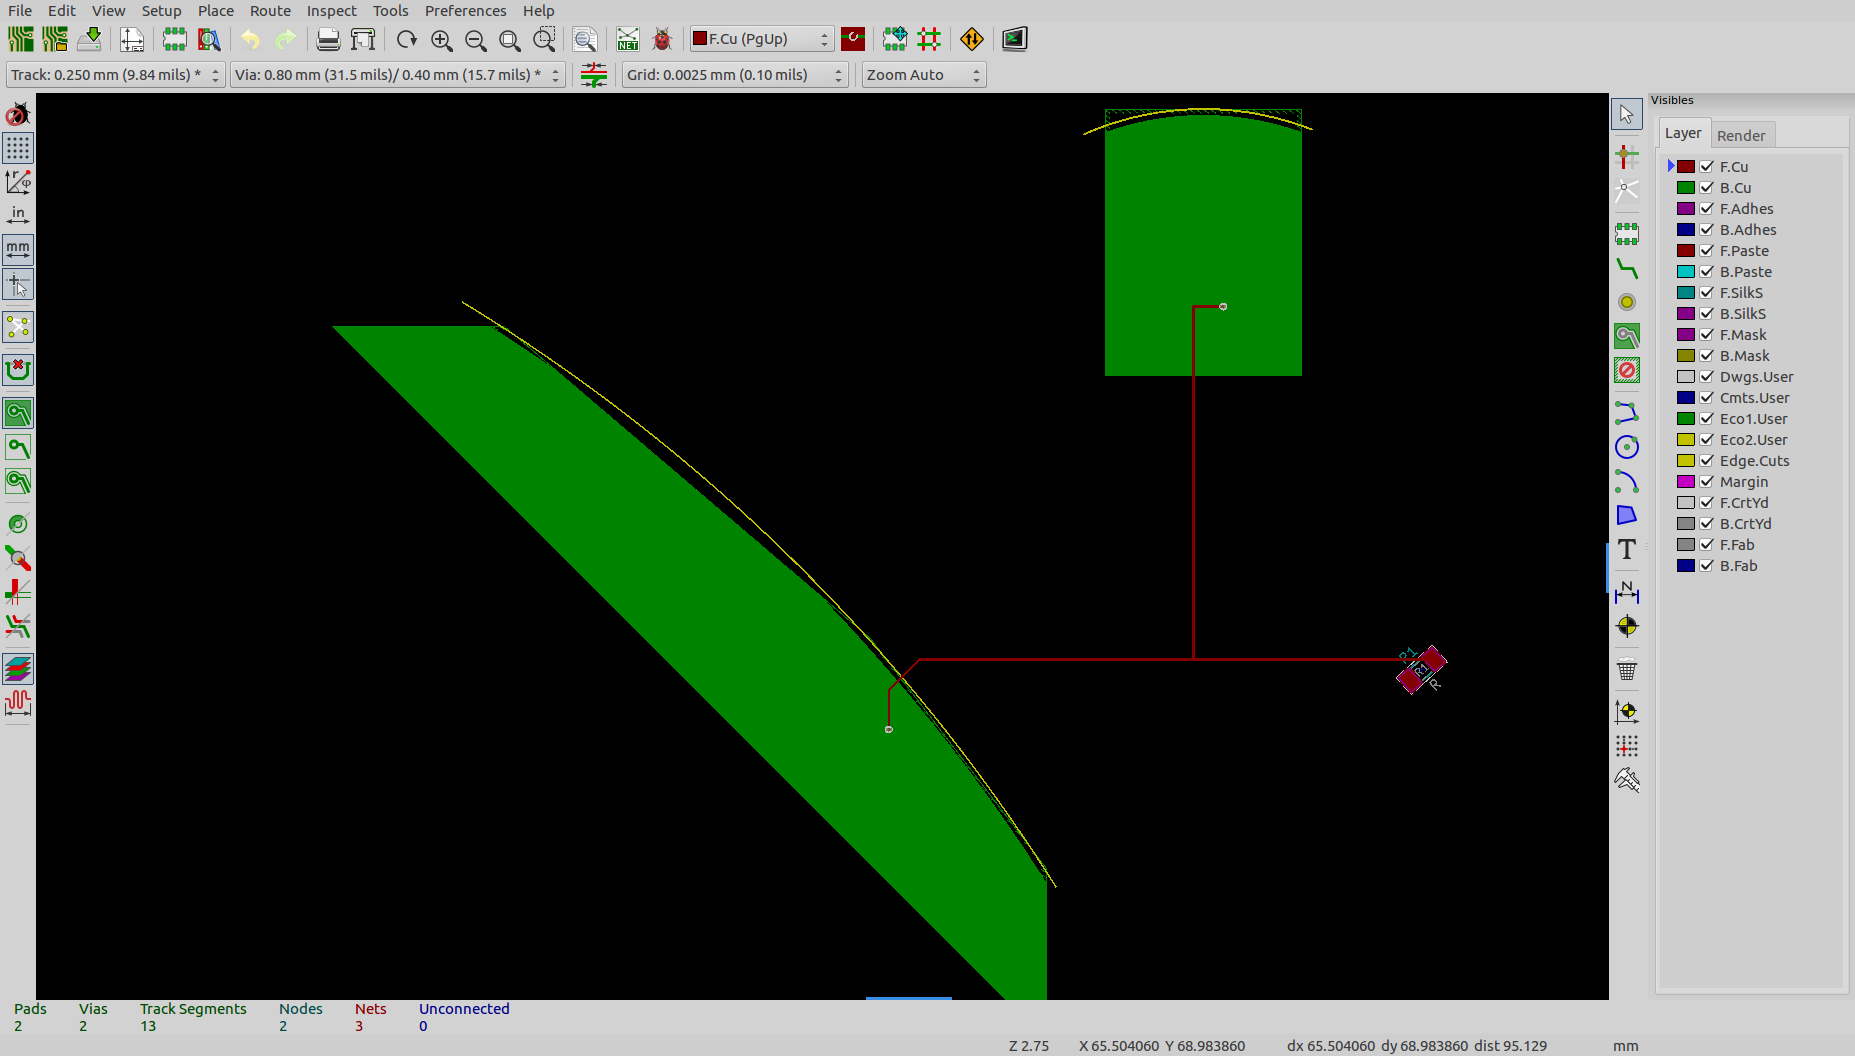
Task: Switch units to millimeters
Action: 18,249
